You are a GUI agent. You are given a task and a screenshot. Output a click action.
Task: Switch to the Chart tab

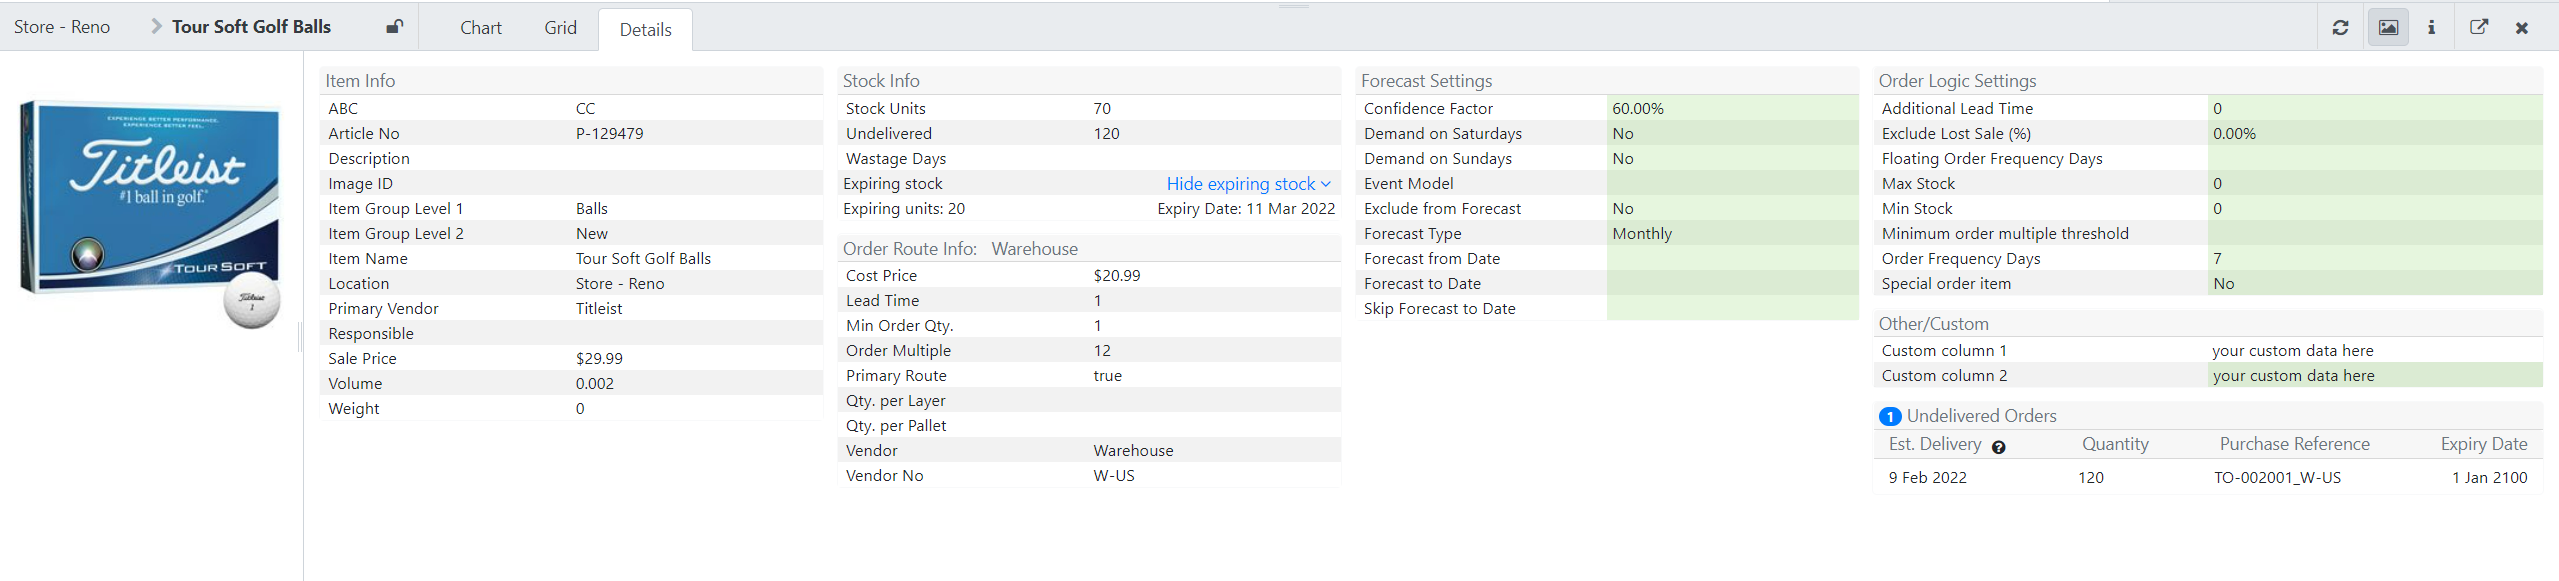pos(480,28)
